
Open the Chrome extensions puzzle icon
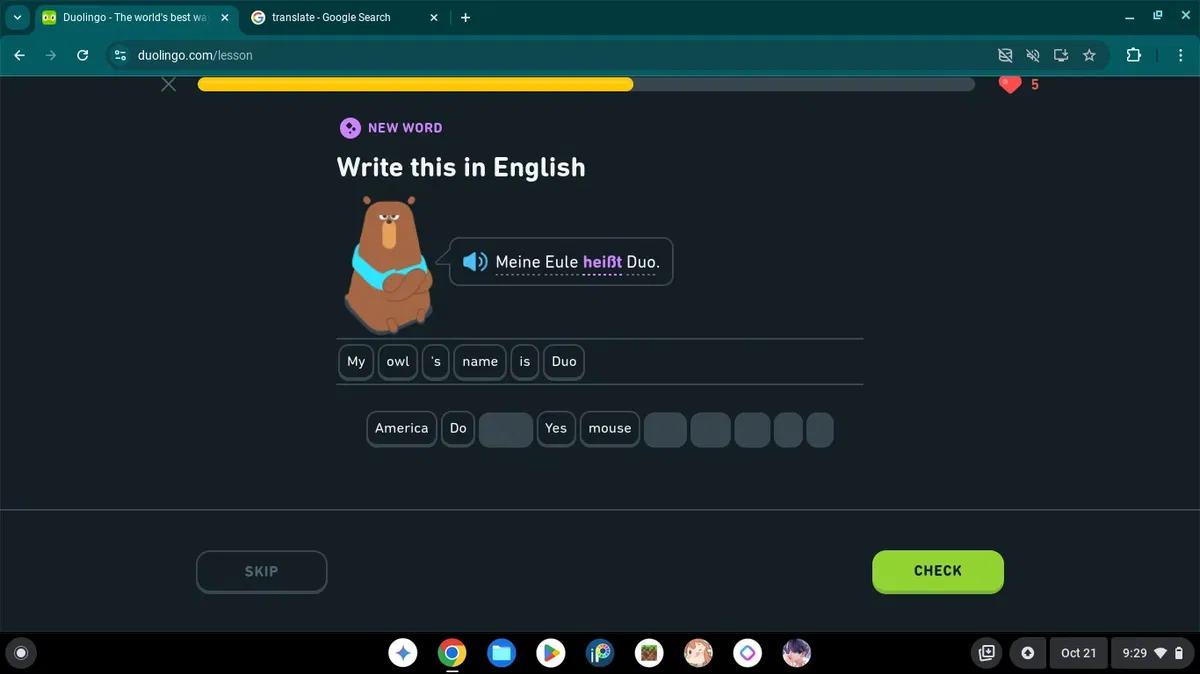1133,55
